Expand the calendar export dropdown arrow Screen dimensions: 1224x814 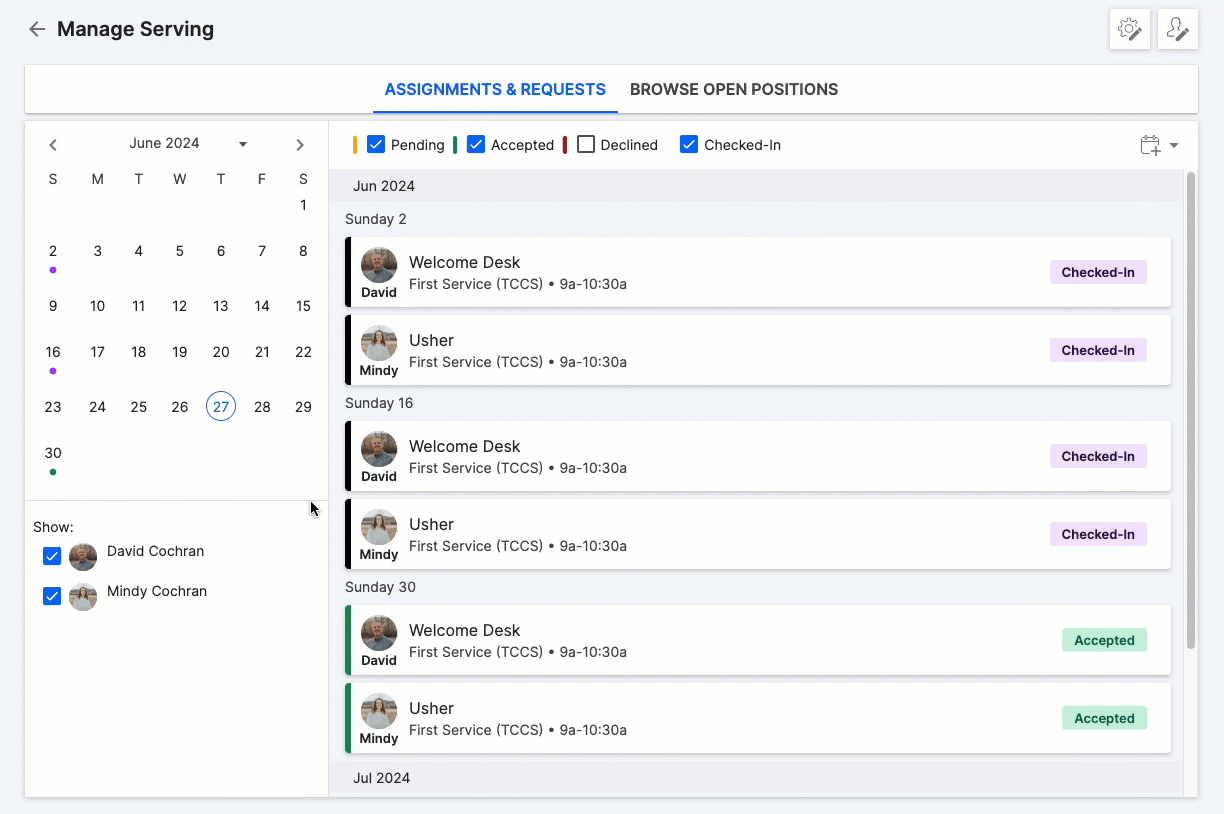pyautogui.click(x=1174, y=145)
